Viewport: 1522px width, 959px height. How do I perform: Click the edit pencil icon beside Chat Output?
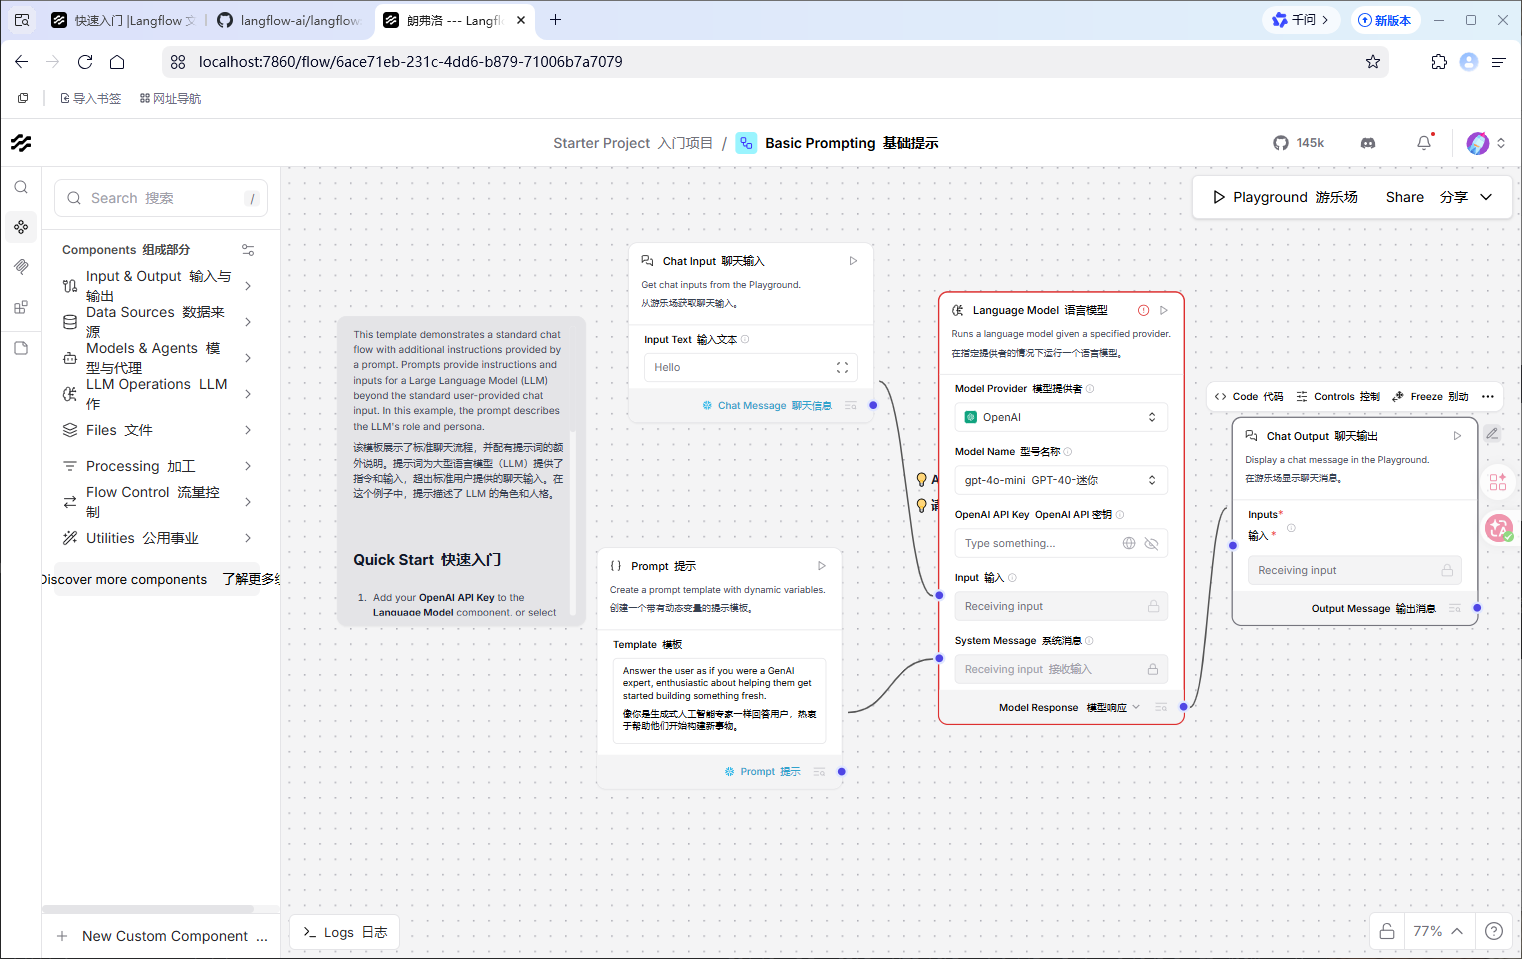(1492, 434)
